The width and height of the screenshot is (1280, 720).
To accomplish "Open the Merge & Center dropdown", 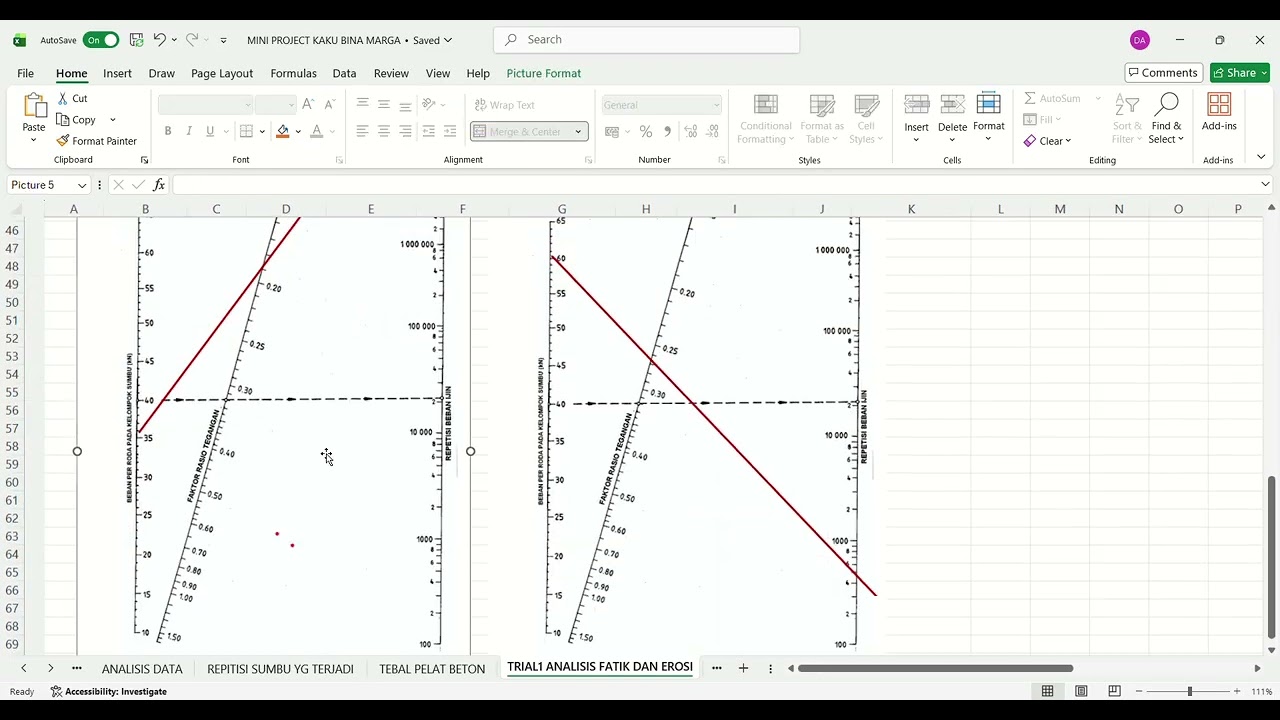I will coord(578,132).
